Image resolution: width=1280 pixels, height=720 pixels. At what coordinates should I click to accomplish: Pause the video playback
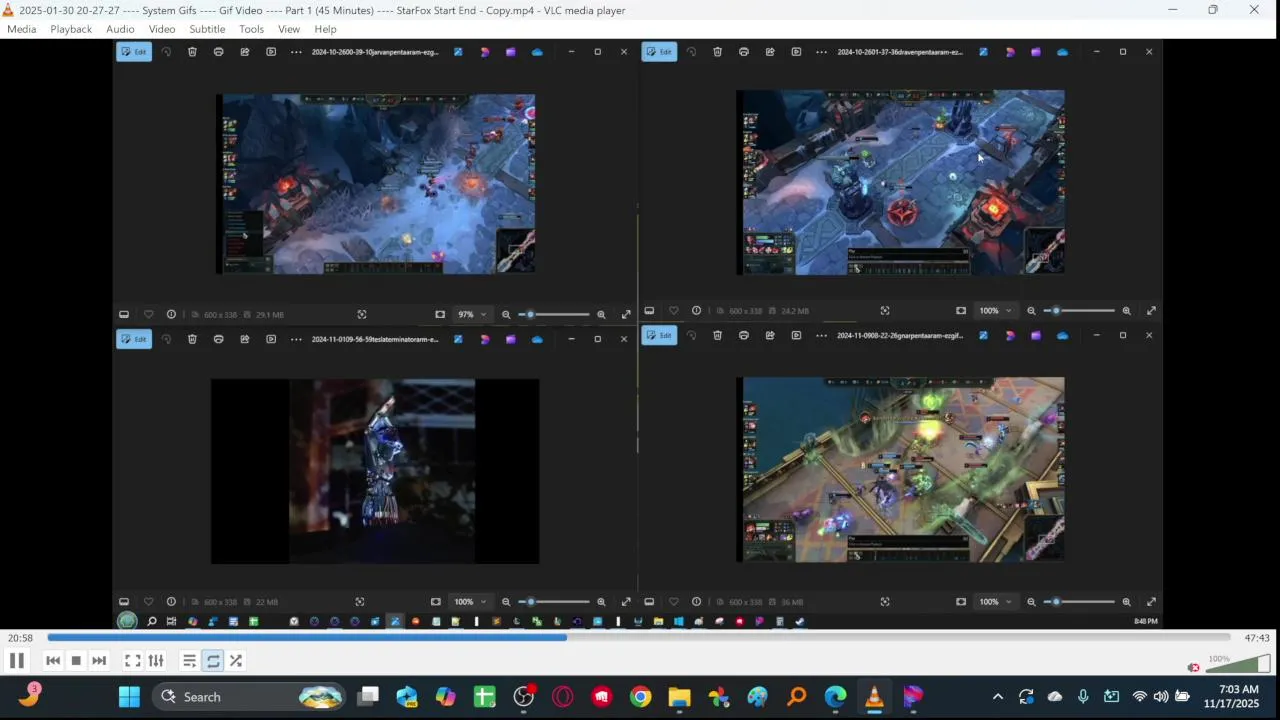click(17, 660)
